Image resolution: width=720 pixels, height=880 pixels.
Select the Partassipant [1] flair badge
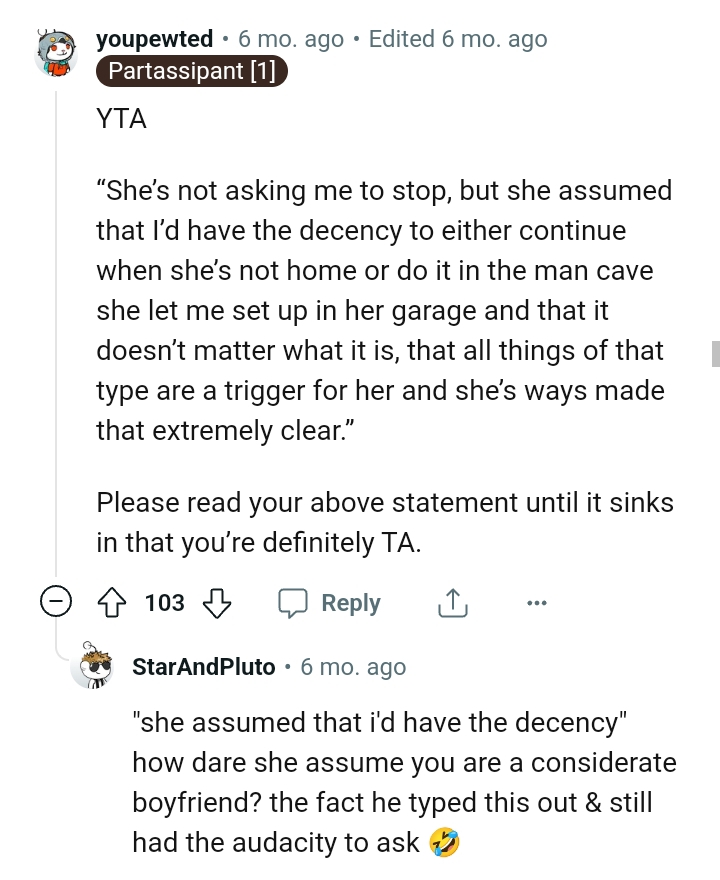(191, 71)
